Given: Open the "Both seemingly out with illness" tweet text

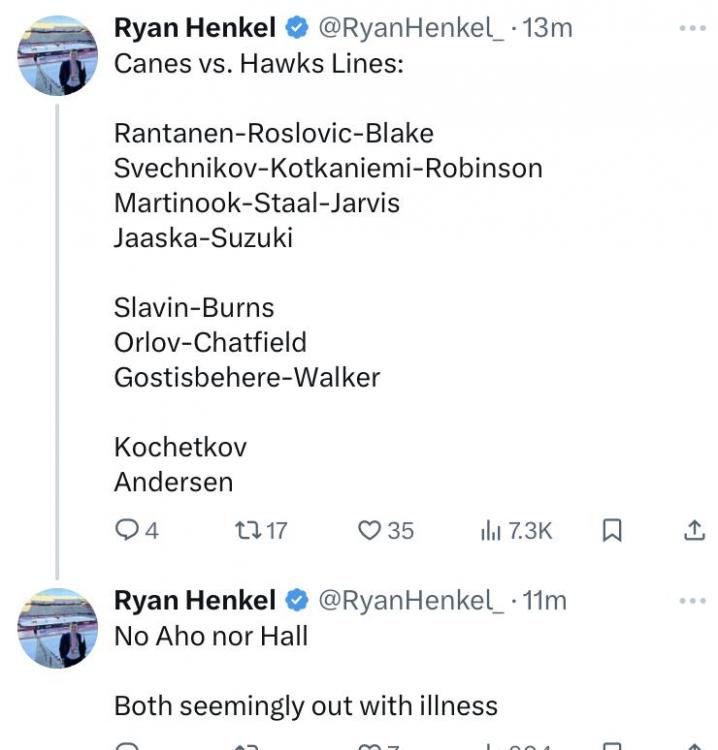Looking at the screenshot, I should pos(305,706).
